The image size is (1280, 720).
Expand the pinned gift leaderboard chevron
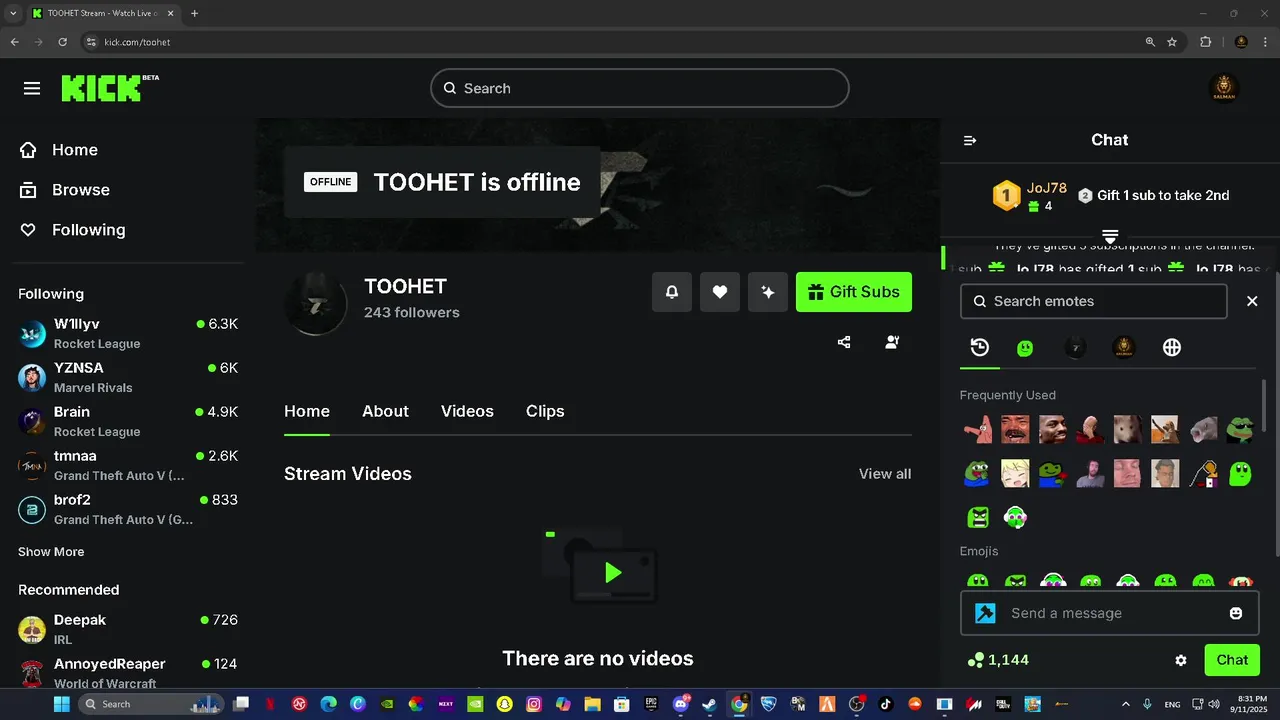[x=1110, y=236]
